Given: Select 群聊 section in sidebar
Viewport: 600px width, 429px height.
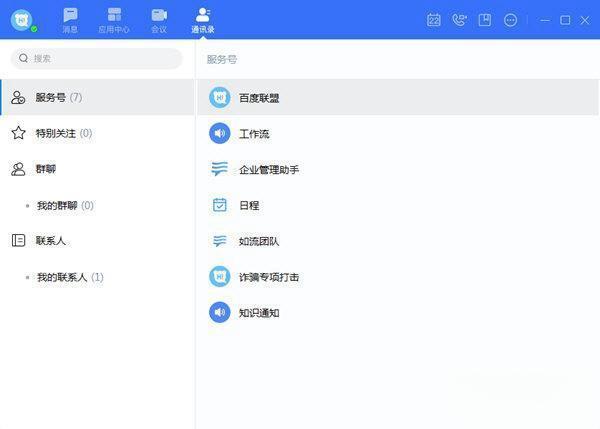Looking at the screenshot, I should (x=97, y=169).
